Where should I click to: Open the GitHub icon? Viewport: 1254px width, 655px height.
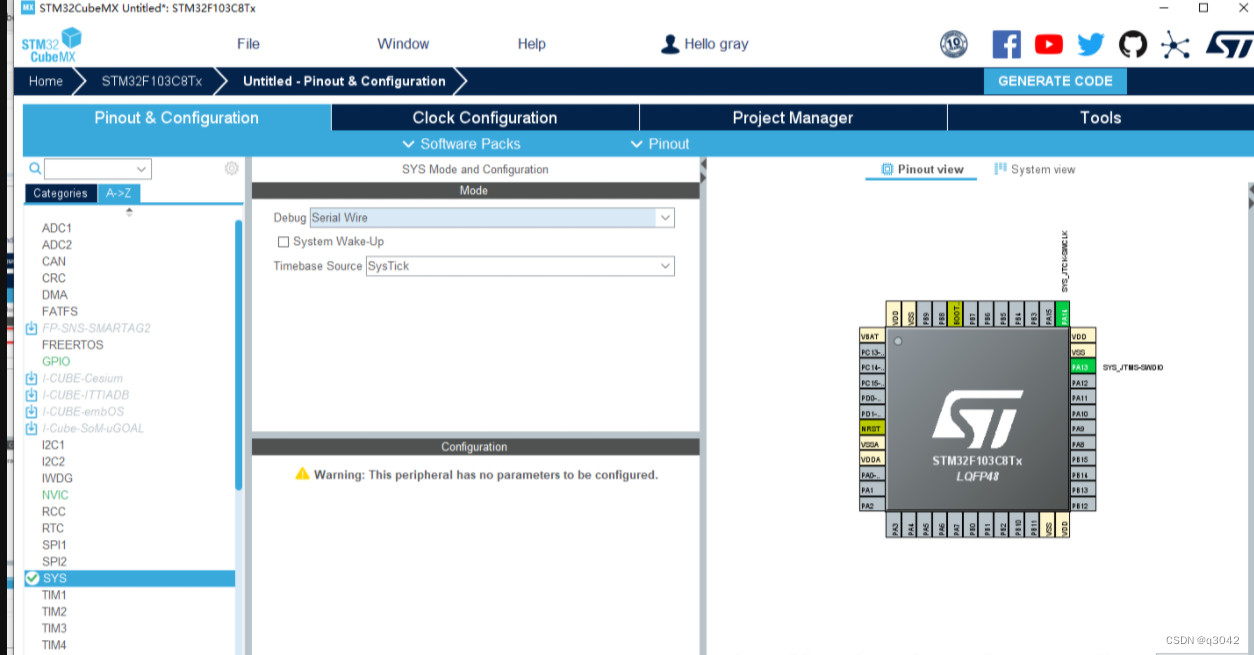(x=1133, y=44)
